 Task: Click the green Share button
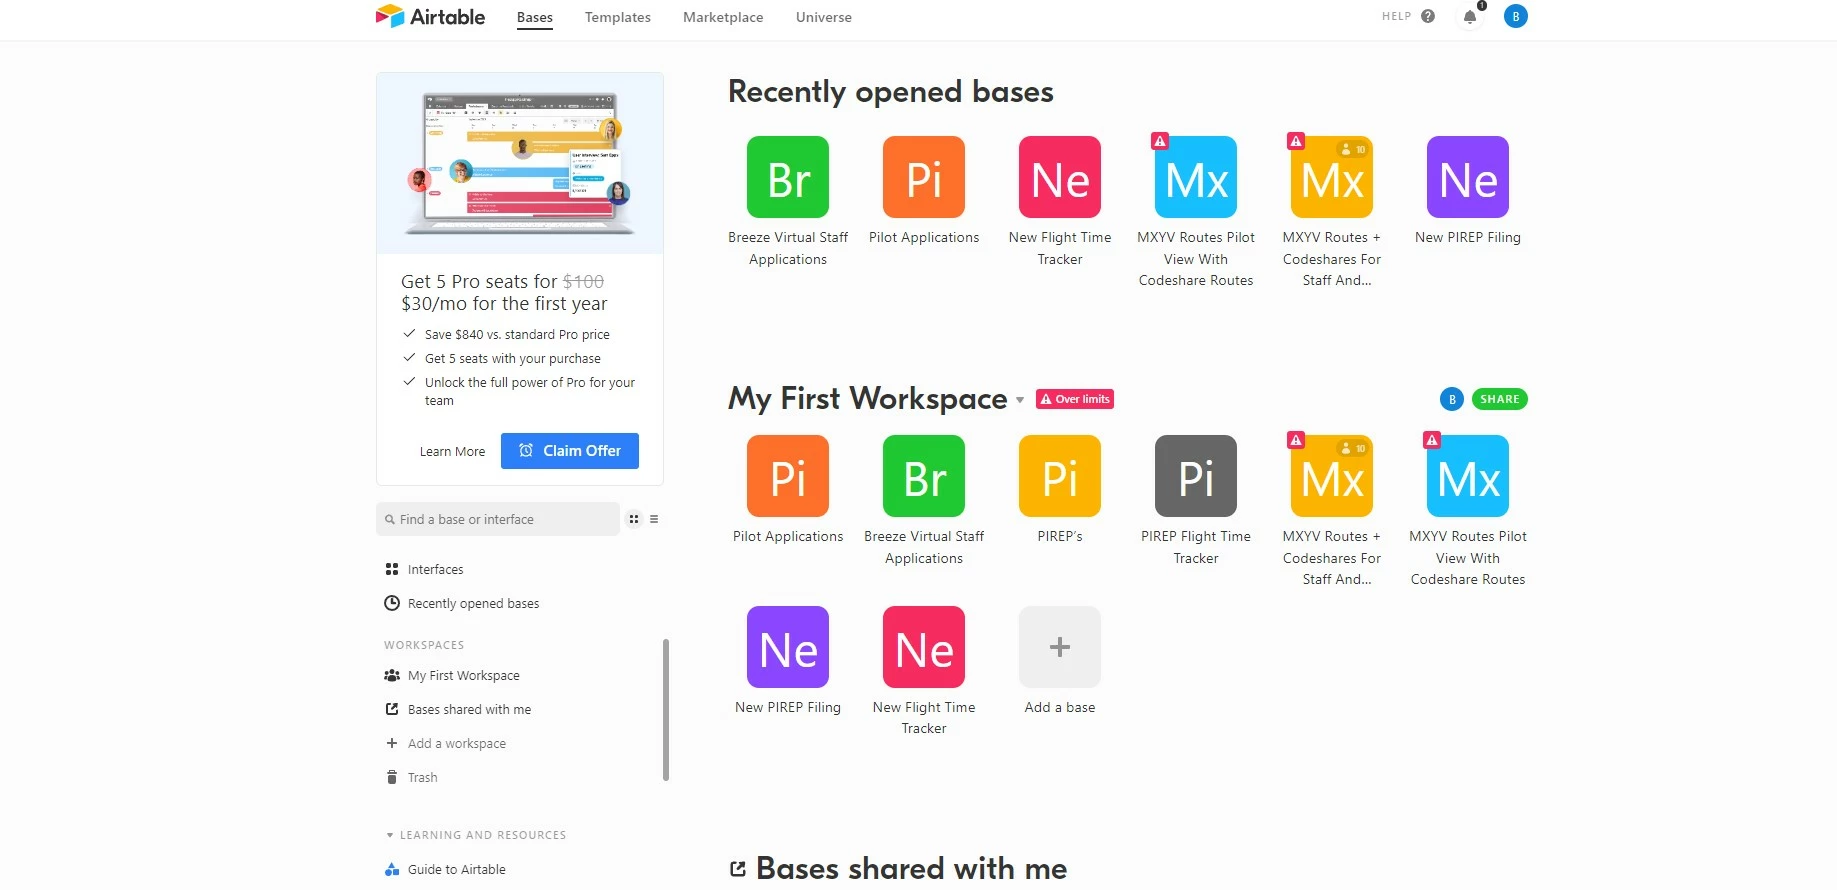[1500, 399]
